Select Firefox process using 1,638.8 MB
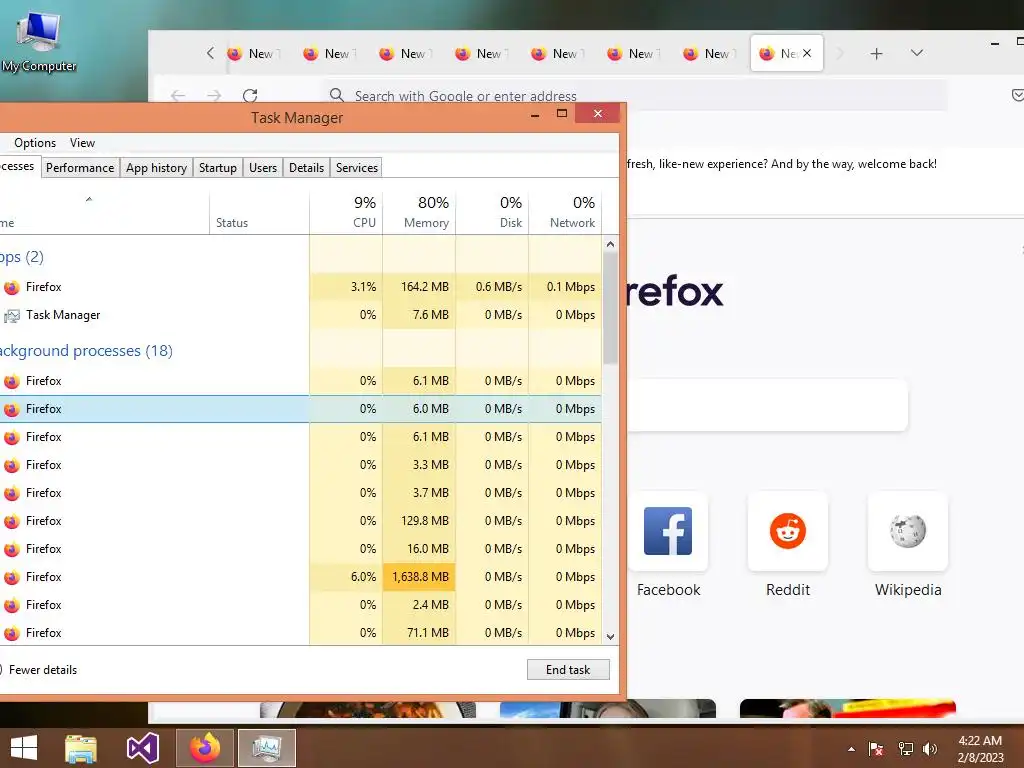Viewport: 1024px width, 768px height. (300, 577)
